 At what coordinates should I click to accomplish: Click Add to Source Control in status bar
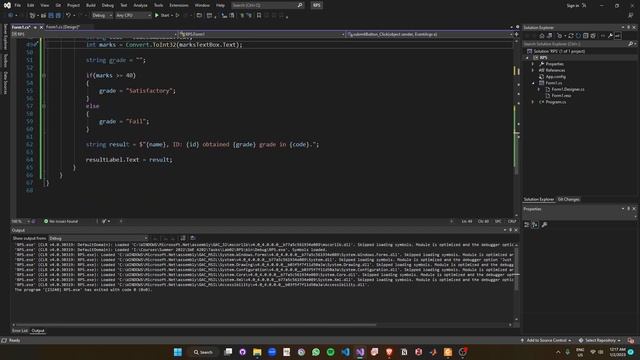pyautogui.click(x=546, y=340)
